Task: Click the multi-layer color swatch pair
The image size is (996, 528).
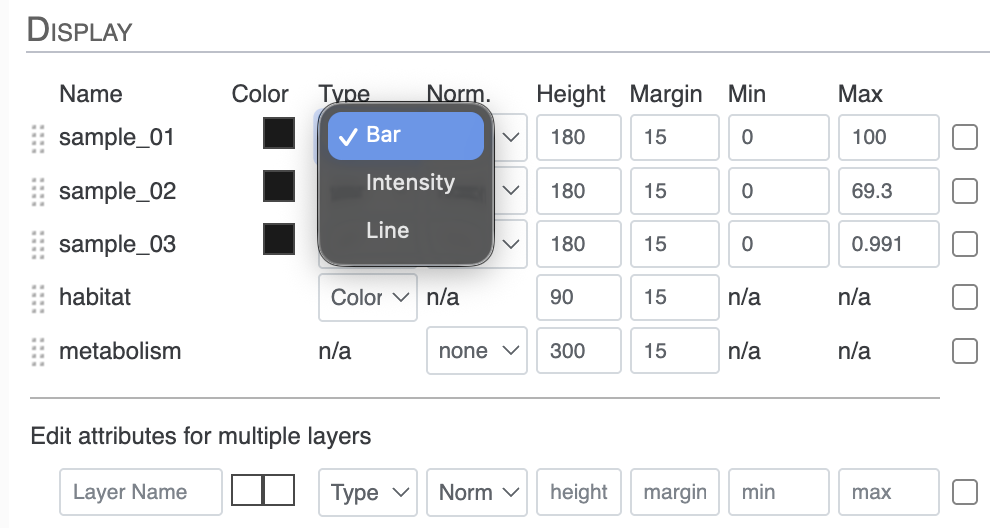Action: [x=263, y=490]
